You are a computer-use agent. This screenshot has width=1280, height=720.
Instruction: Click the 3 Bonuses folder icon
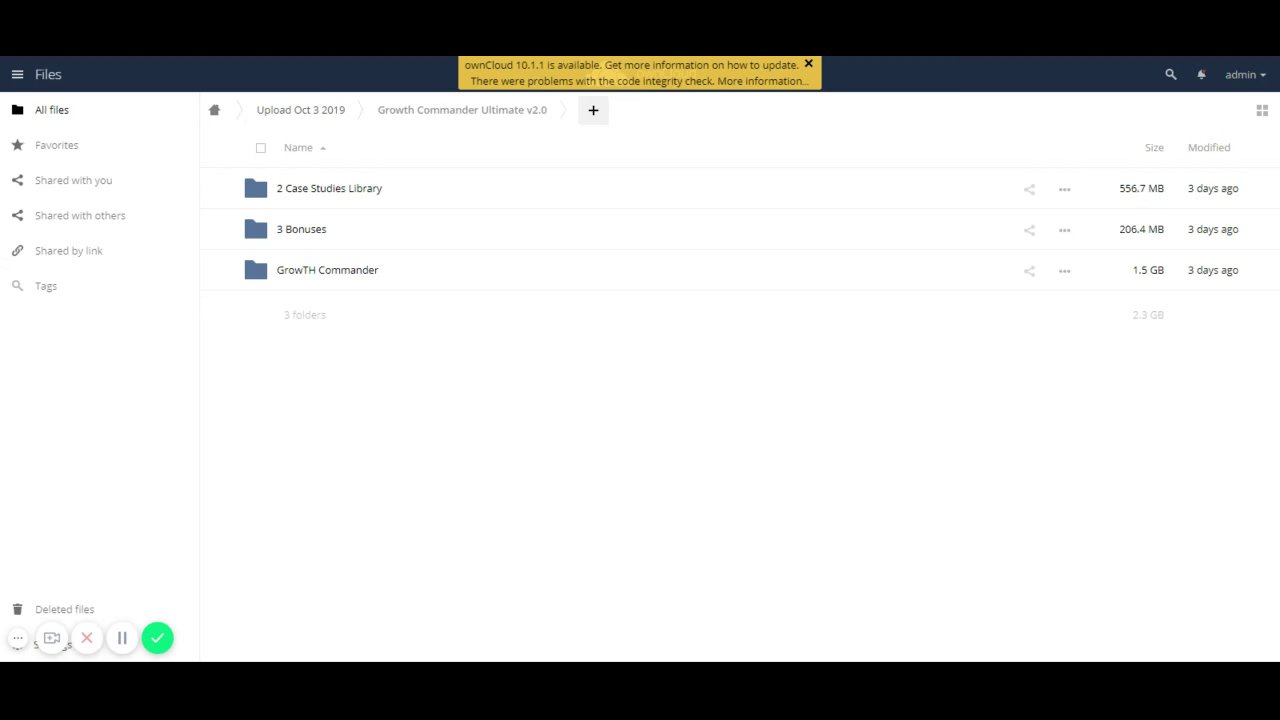point(256,229)
